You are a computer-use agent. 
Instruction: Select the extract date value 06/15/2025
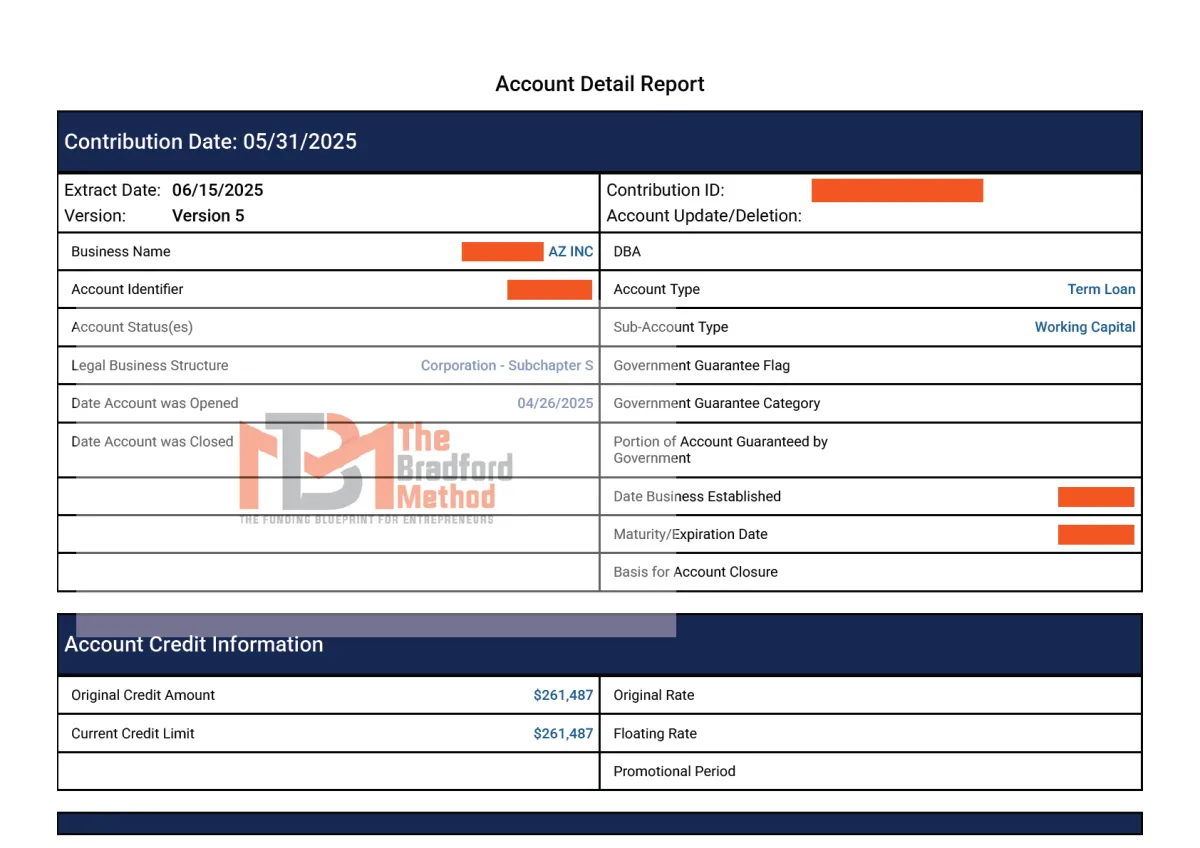pyautogui.click(x=218, y=190)
